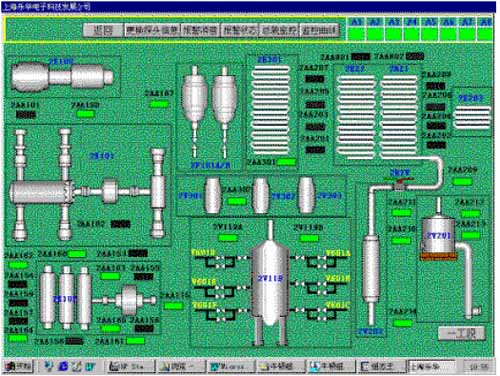Click the black indicator below 2AA101
The height and width of the screenshot is (376, 500).
click(x=26, y=115)
